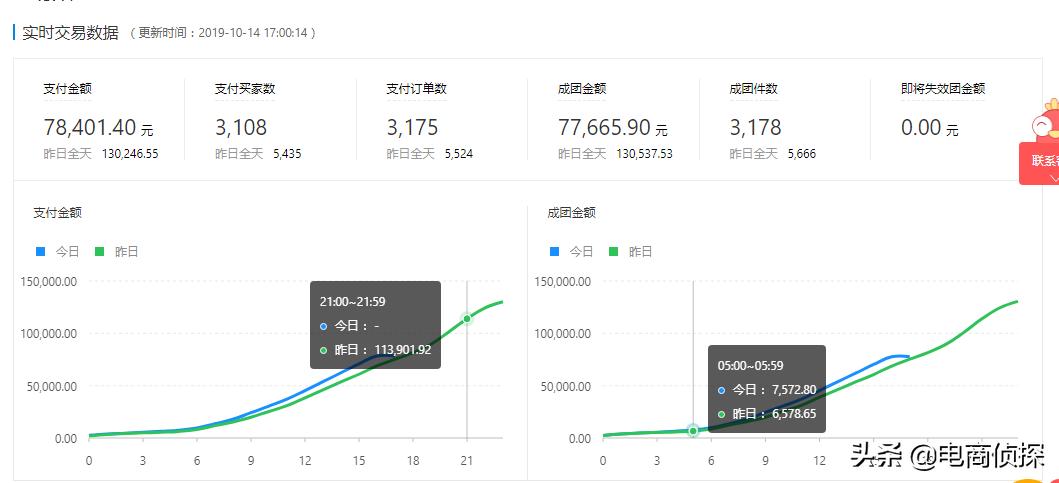Click the 05:00~05:59 tooltip header
Image resolution: width=1059 pixels, height=483 pixels.
click(x=750, y=366)
